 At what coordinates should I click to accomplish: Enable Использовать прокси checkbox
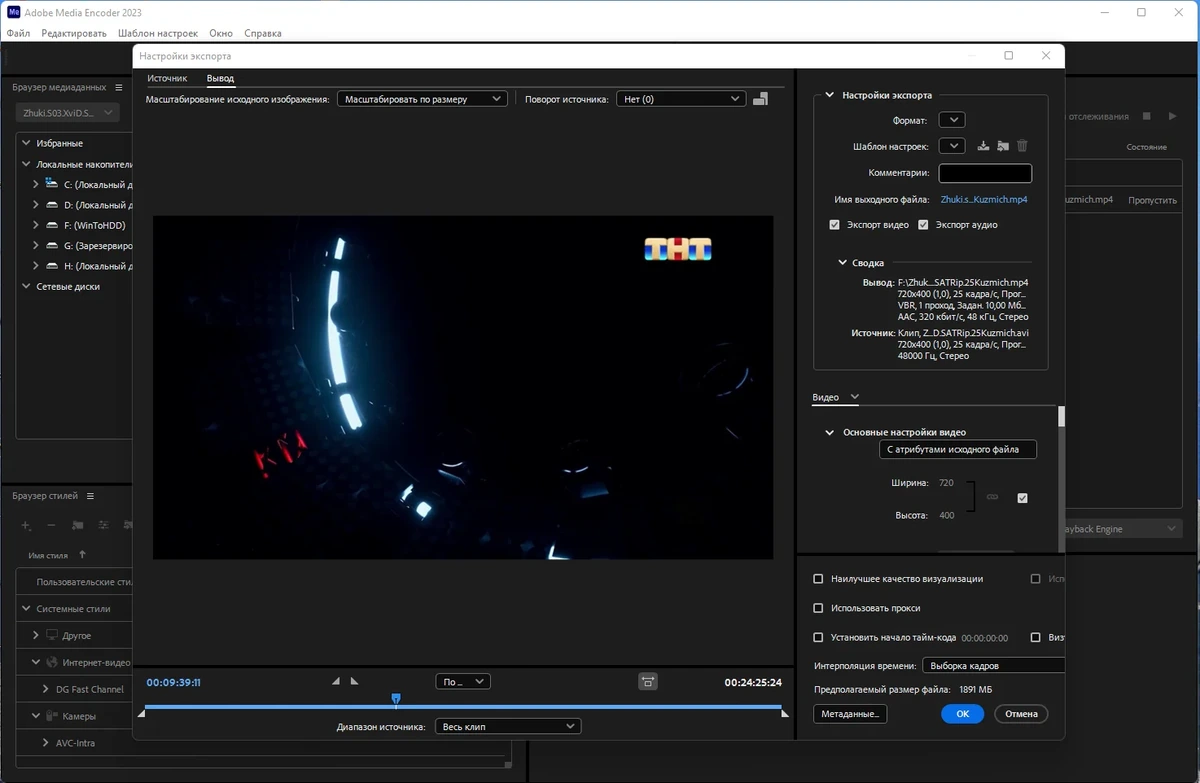pyautogui.click(x=818, y=608)
